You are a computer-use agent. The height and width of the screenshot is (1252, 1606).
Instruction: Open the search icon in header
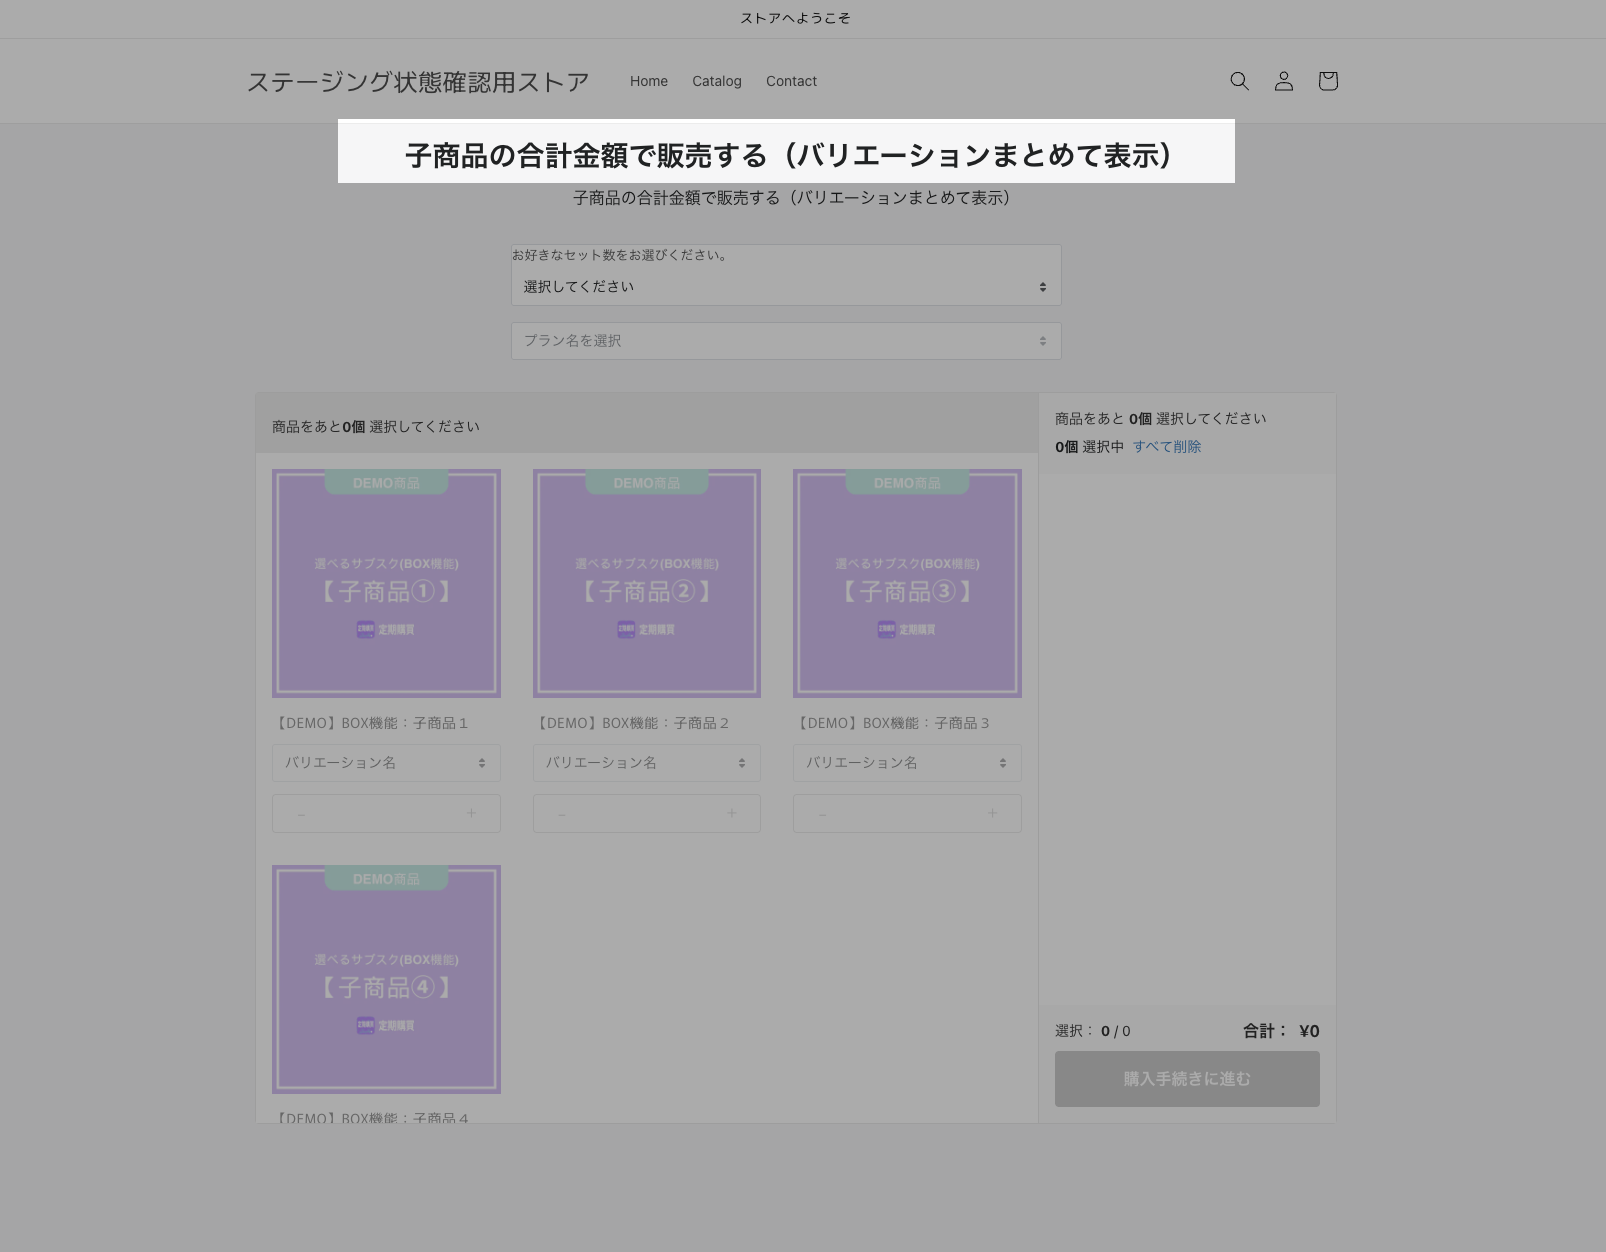pyautogui.click(x=1239, y=81)
